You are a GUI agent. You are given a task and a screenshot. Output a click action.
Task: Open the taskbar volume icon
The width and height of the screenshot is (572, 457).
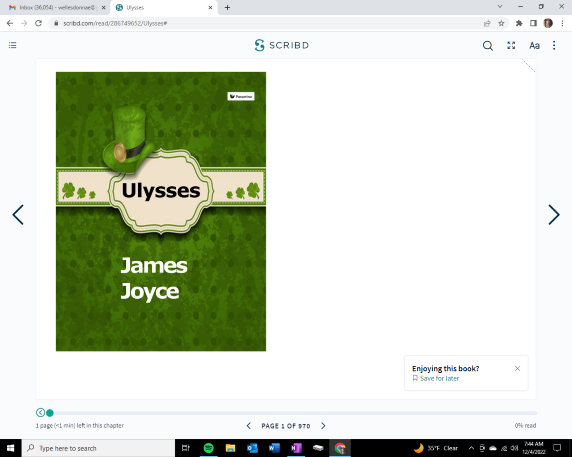point(514,448)
